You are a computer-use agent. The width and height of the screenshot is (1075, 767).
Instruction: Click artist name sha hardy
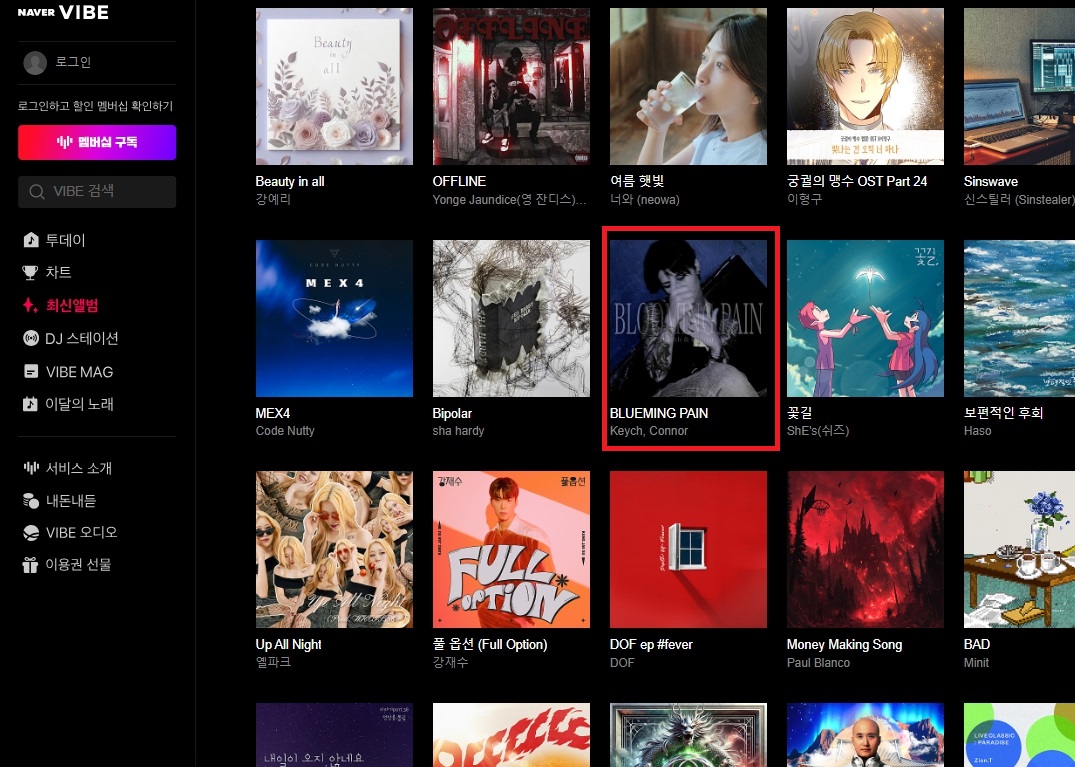(x=459, y=430)
